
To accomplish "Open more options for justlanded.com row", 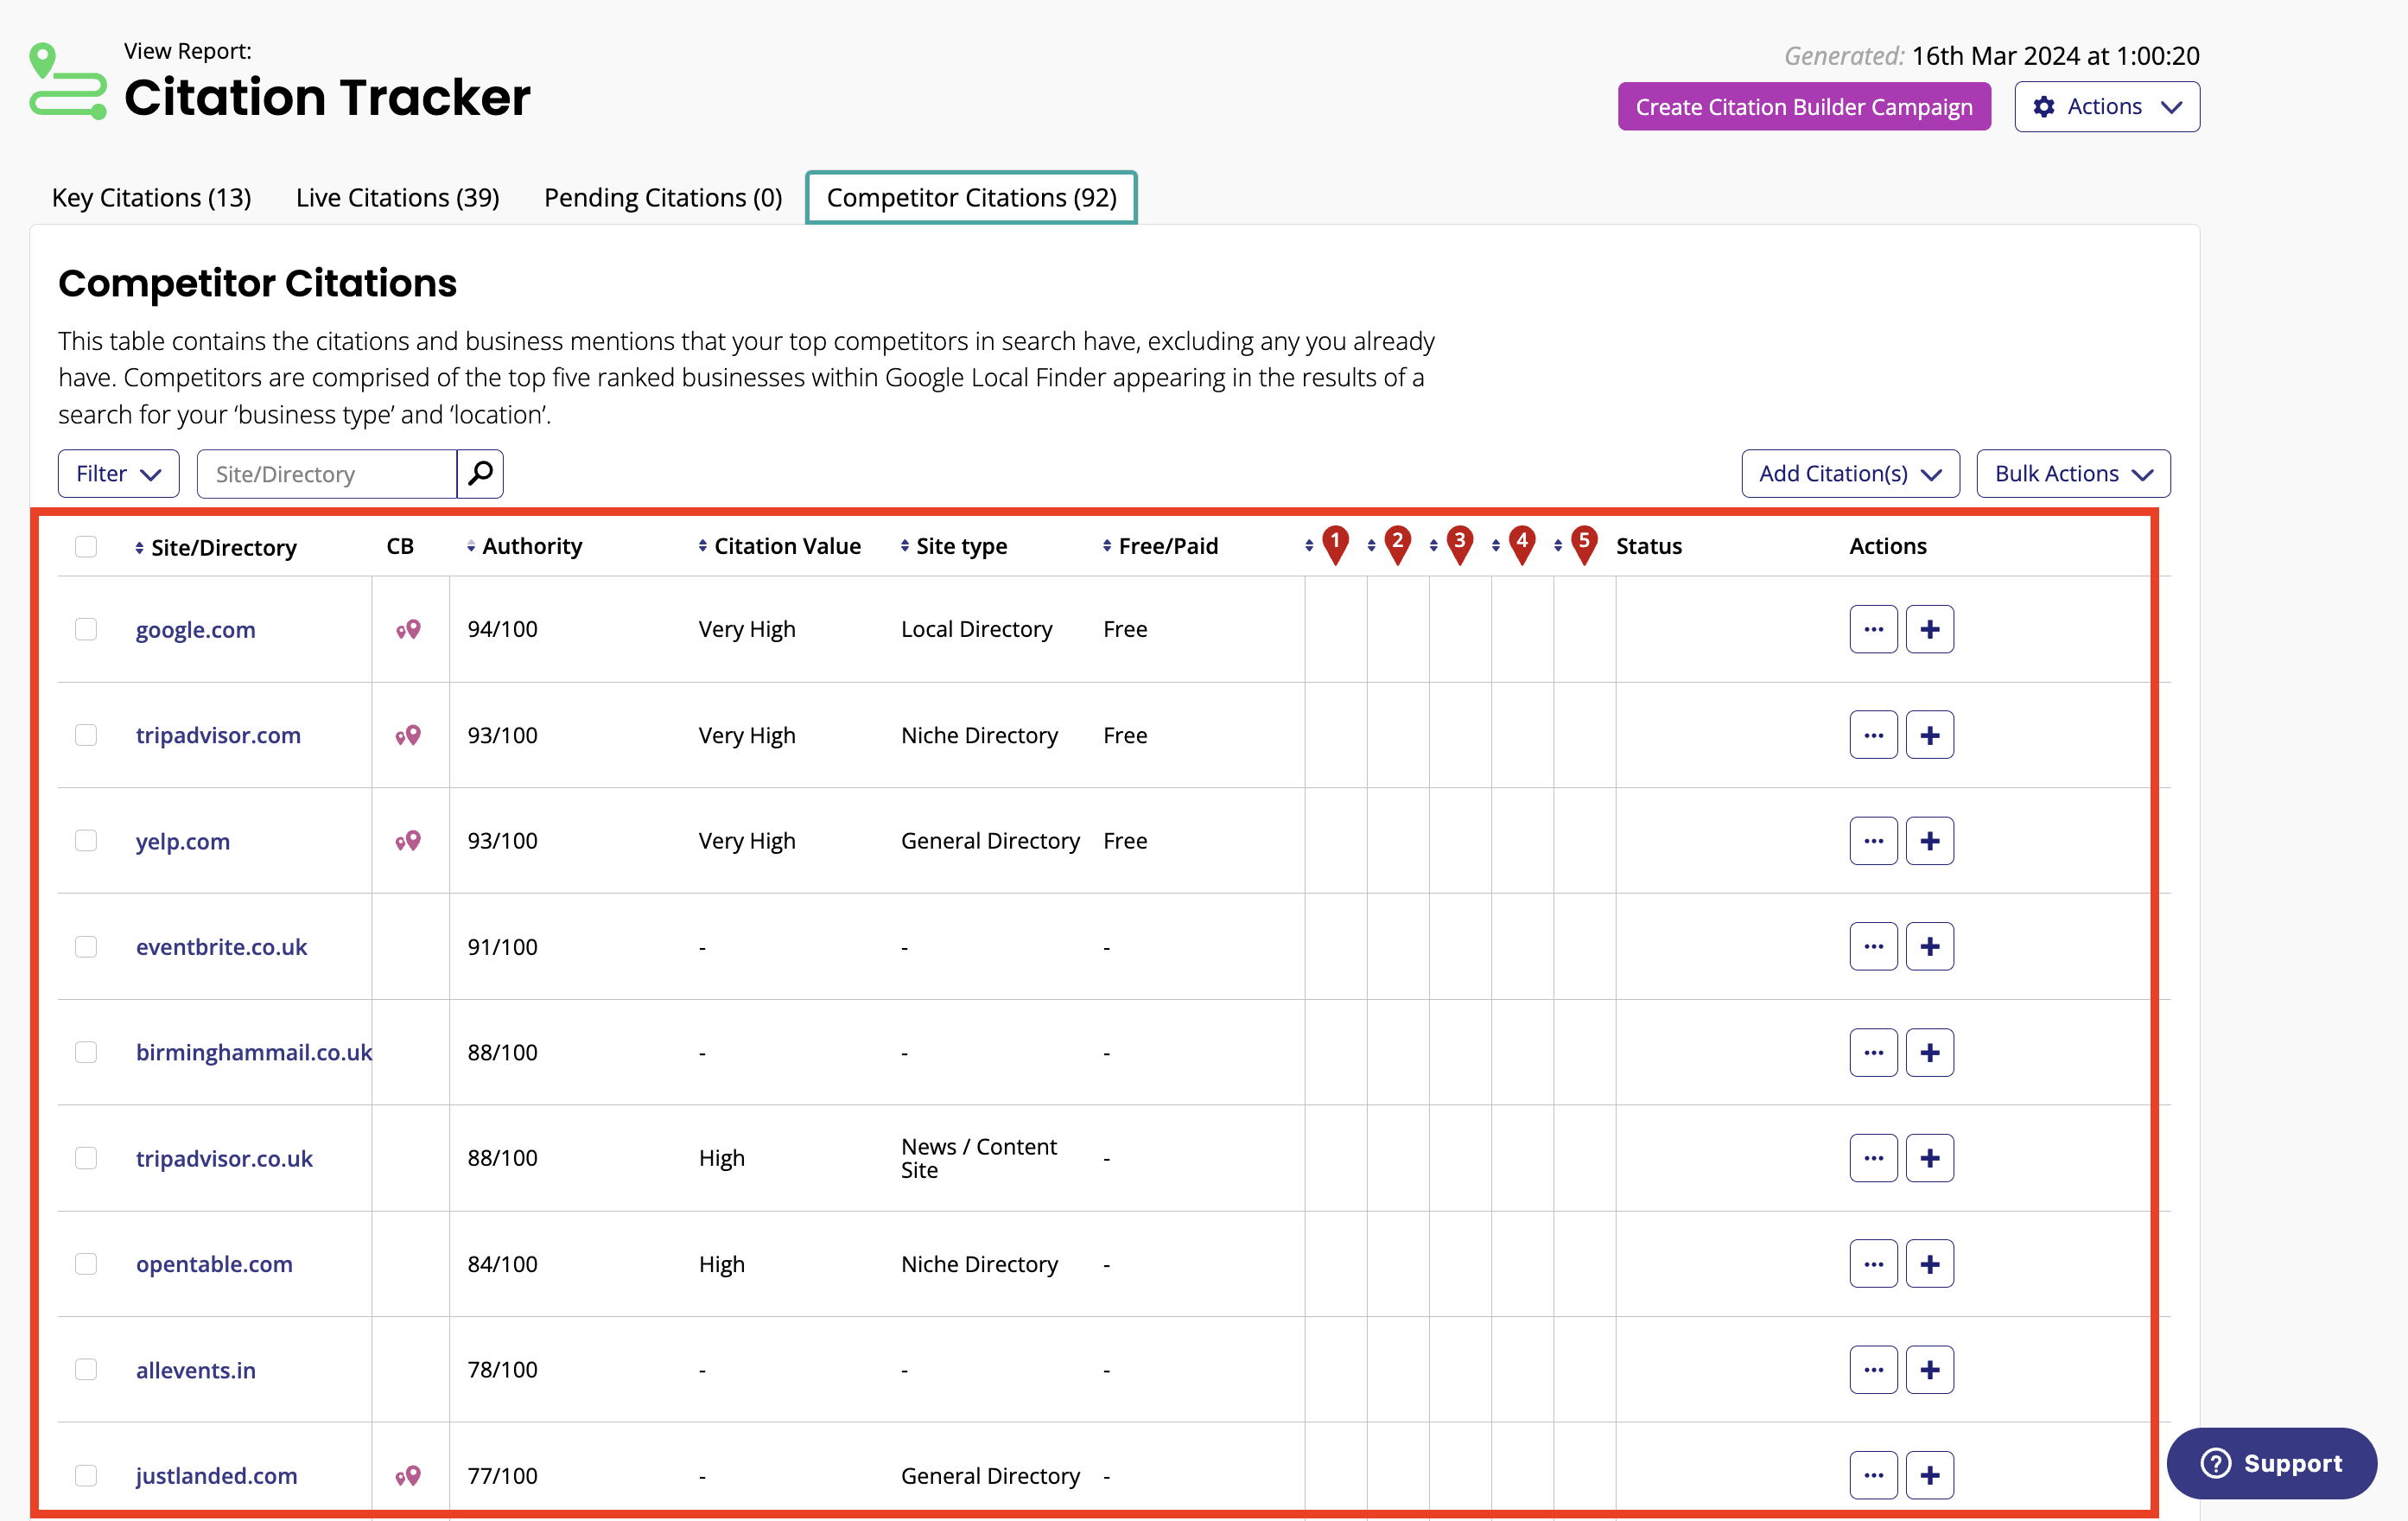I will click(1873, 1475).
